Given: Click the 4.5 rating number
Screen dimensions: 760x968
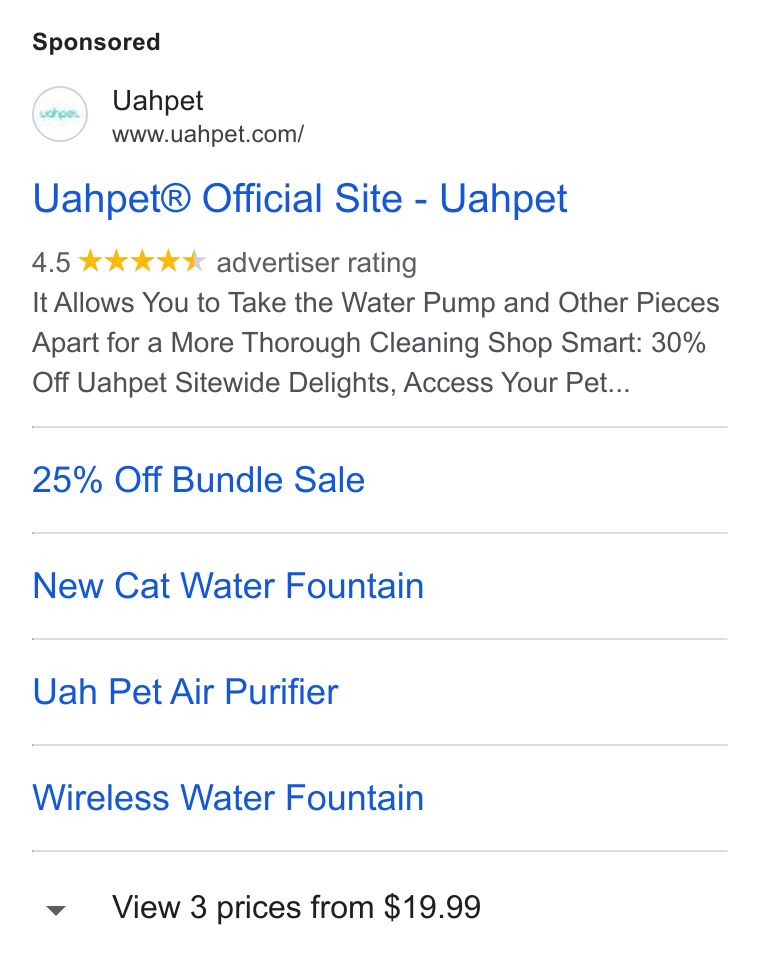Looking at the screenshot, I should pos(51,262).
